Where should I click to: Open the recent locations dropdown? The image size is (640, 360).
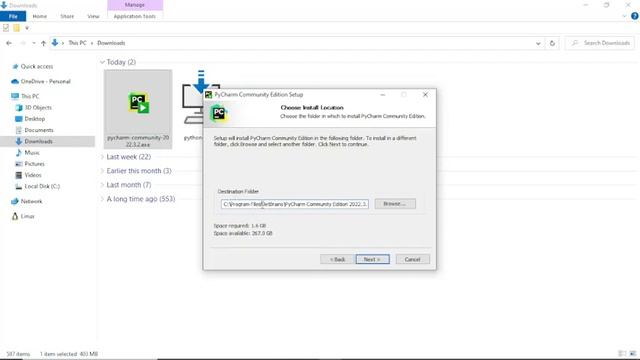tap(33, 43)
